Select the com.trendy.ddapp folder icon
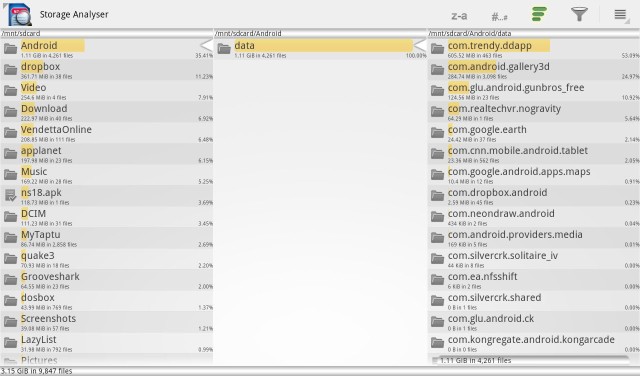The image size is (640, 376). pos(437,49)
